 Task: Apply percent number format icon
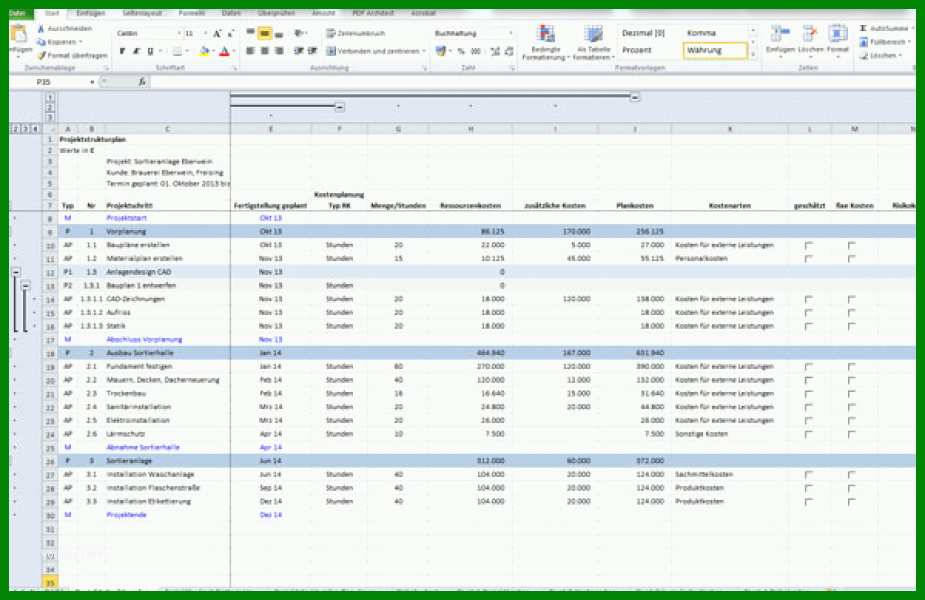tap(461, 51)
